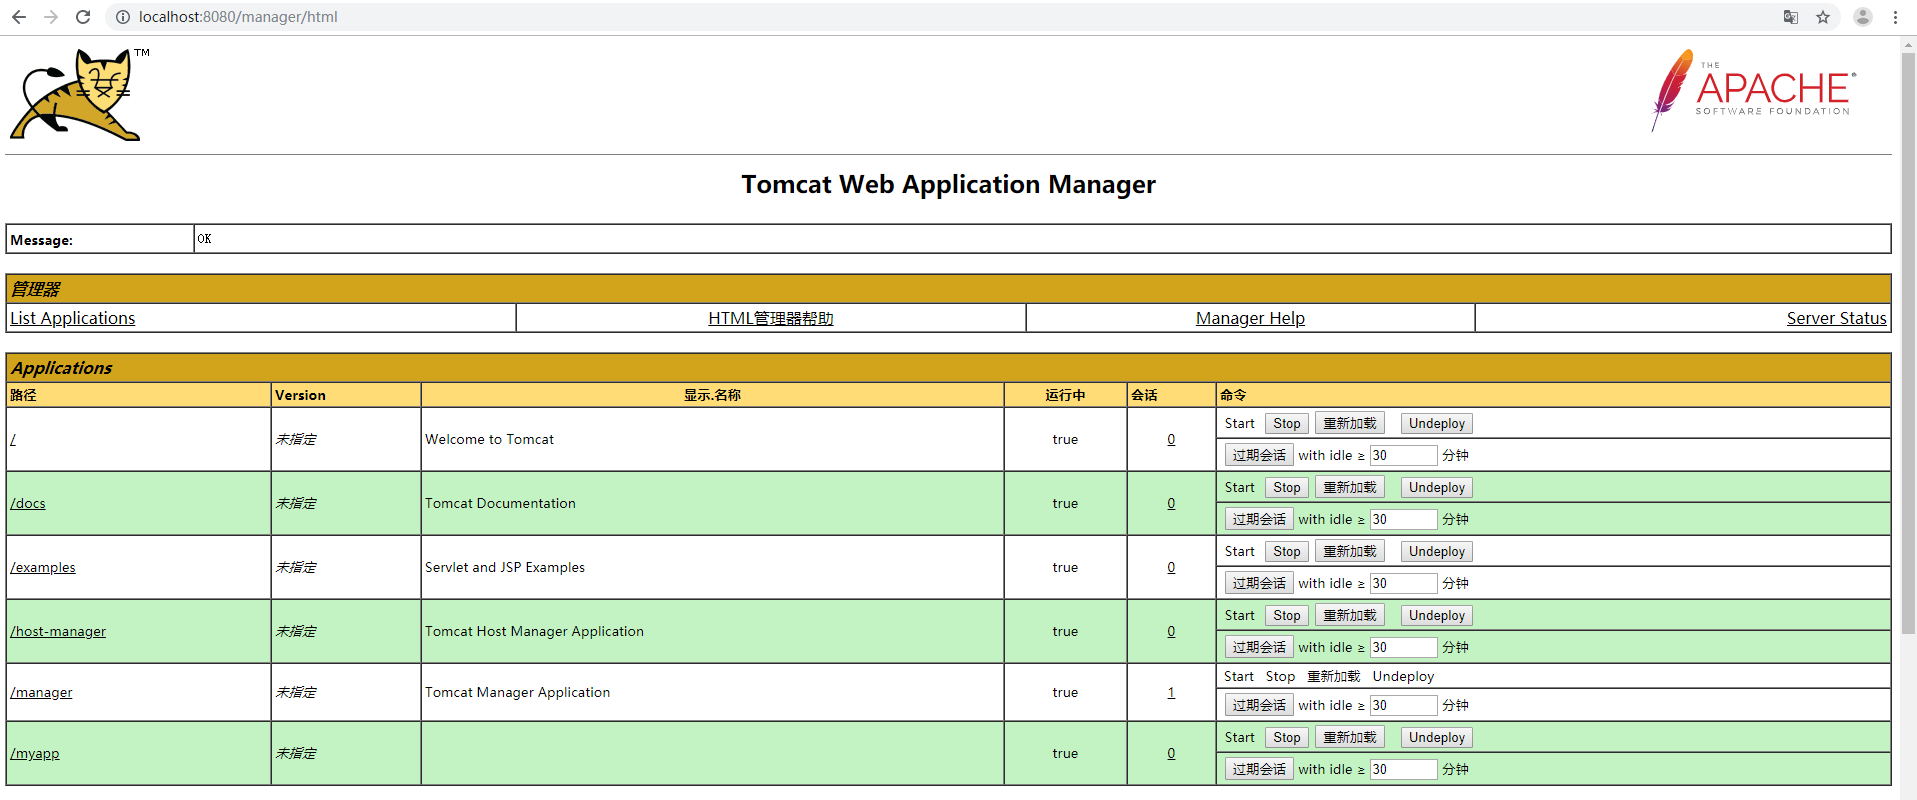1917x800 pixels.
Task: Click idle minutes field for /manager
Action: point(1404,705)
